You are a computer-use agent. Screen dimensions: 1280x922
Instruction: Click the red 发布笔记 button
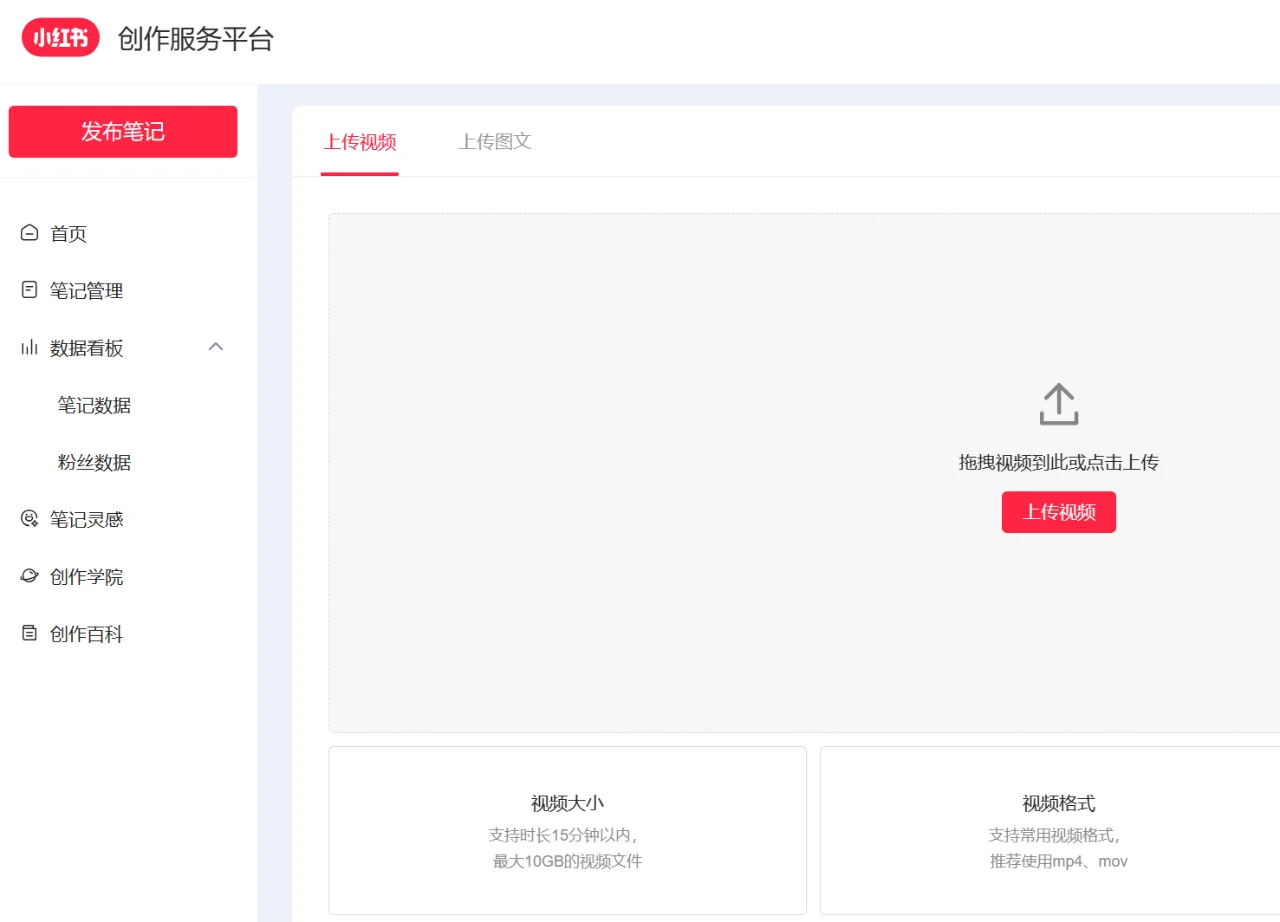(x=123, y=132)
